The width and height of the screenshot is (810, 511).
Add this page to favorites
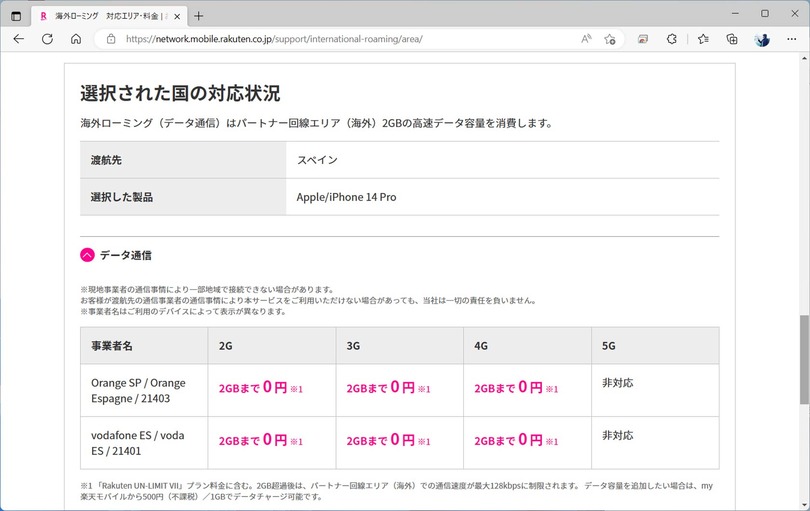pos(610,39)
